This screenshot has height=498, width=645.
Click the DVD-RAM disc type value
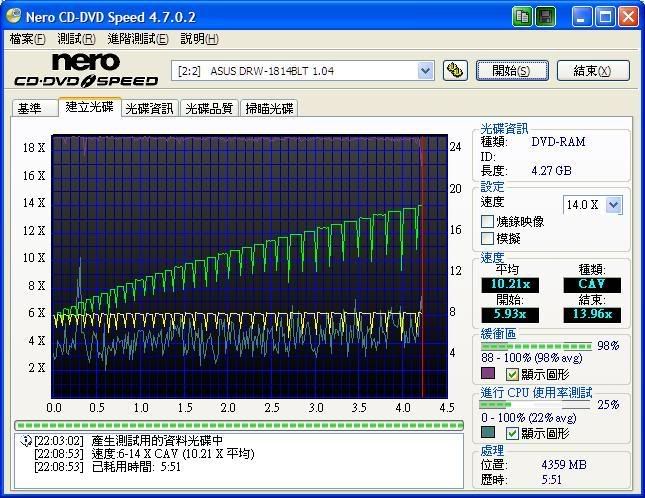point(558,142)
